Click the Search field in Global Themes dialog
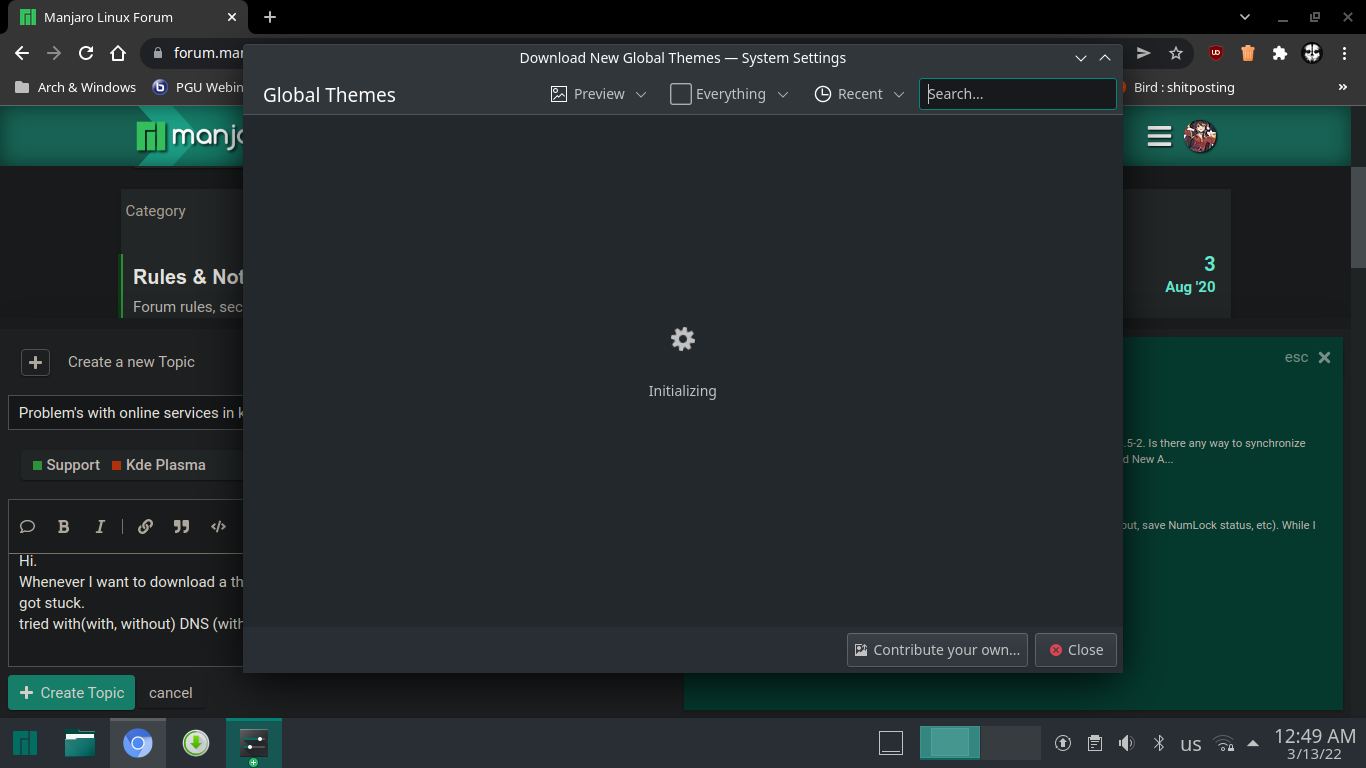Image resolution: width=1366 pixels, height=768 pixels. click(x=1018, y=94)
